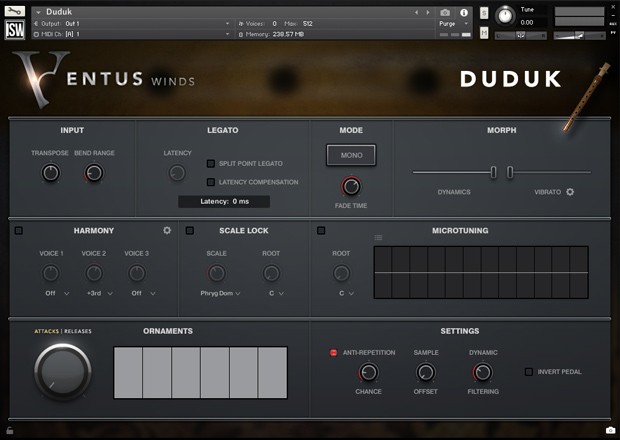
Task: Click the Harmony Voice 1 knob
Action: pyautogui.click(x=51, y=273)
